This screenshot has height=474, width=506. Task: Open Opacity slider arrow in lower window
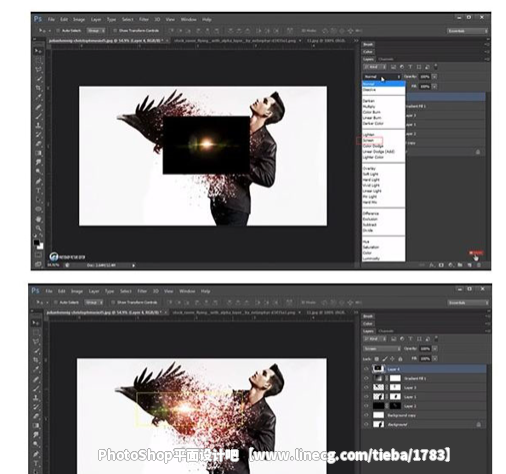[x=435, y=349]
